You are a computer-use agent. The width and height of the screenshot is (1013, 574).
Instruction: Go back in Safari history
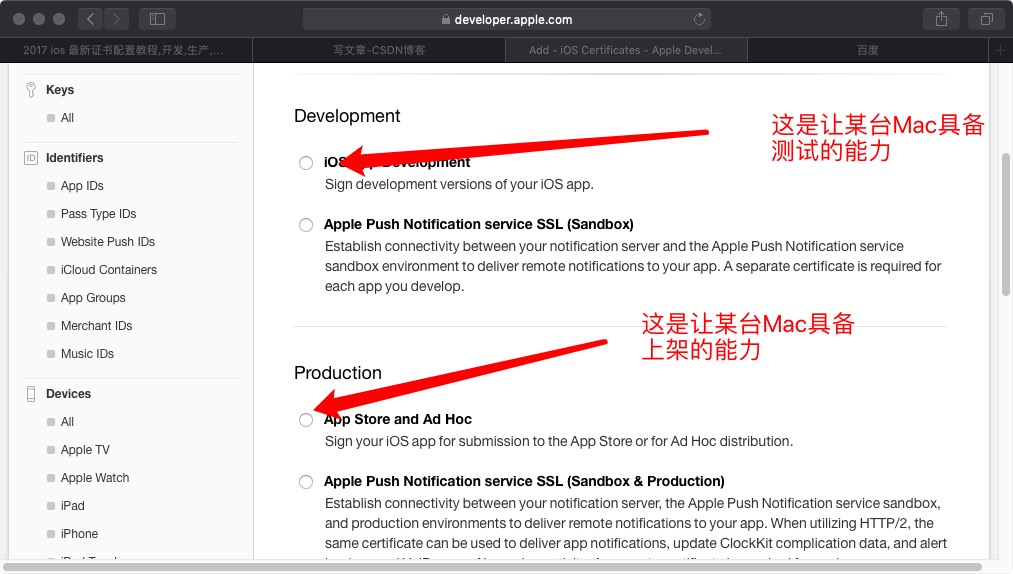click(90, 19)
